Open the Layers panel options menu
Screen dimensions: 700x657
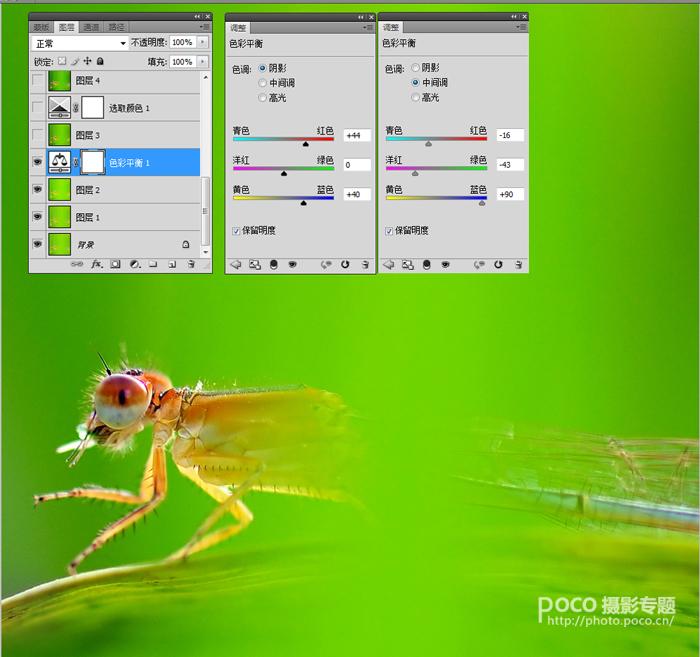[x=204, y=27]
